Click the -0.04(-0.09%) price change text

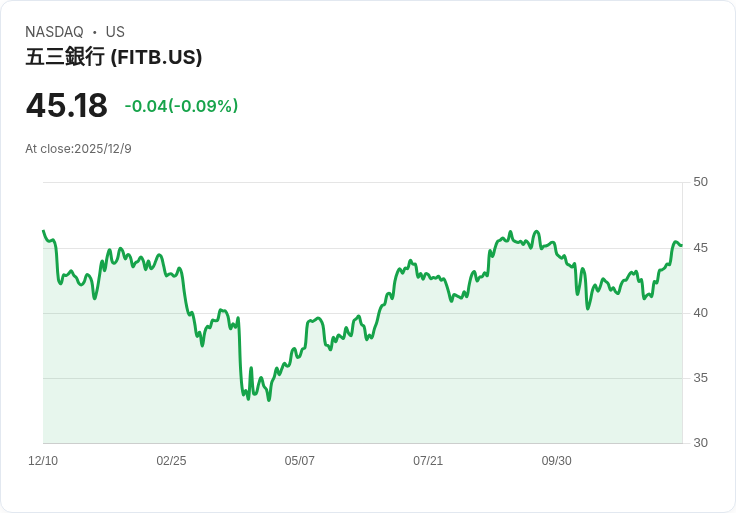click(x=181, y=106)
